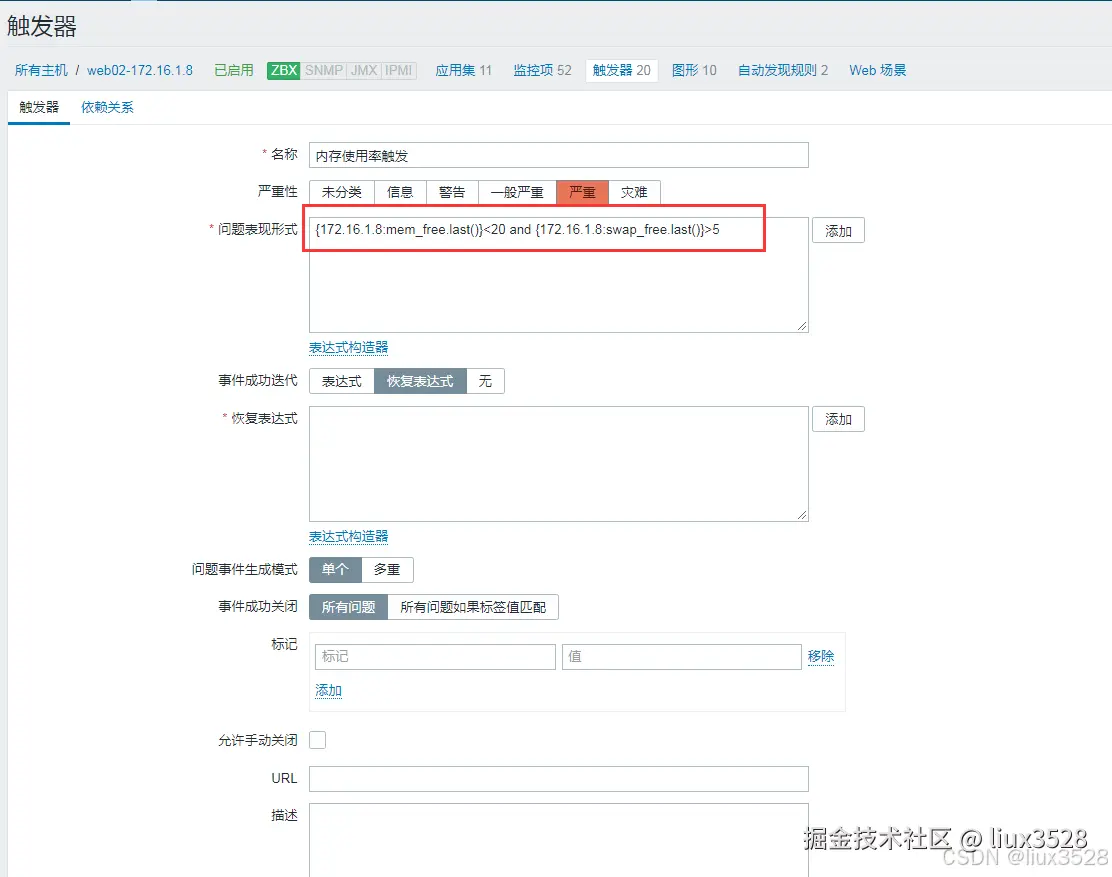Select severity 一般严重
Image resolution: width=1112 pixels, height=877 pixels.
(517, 192)
